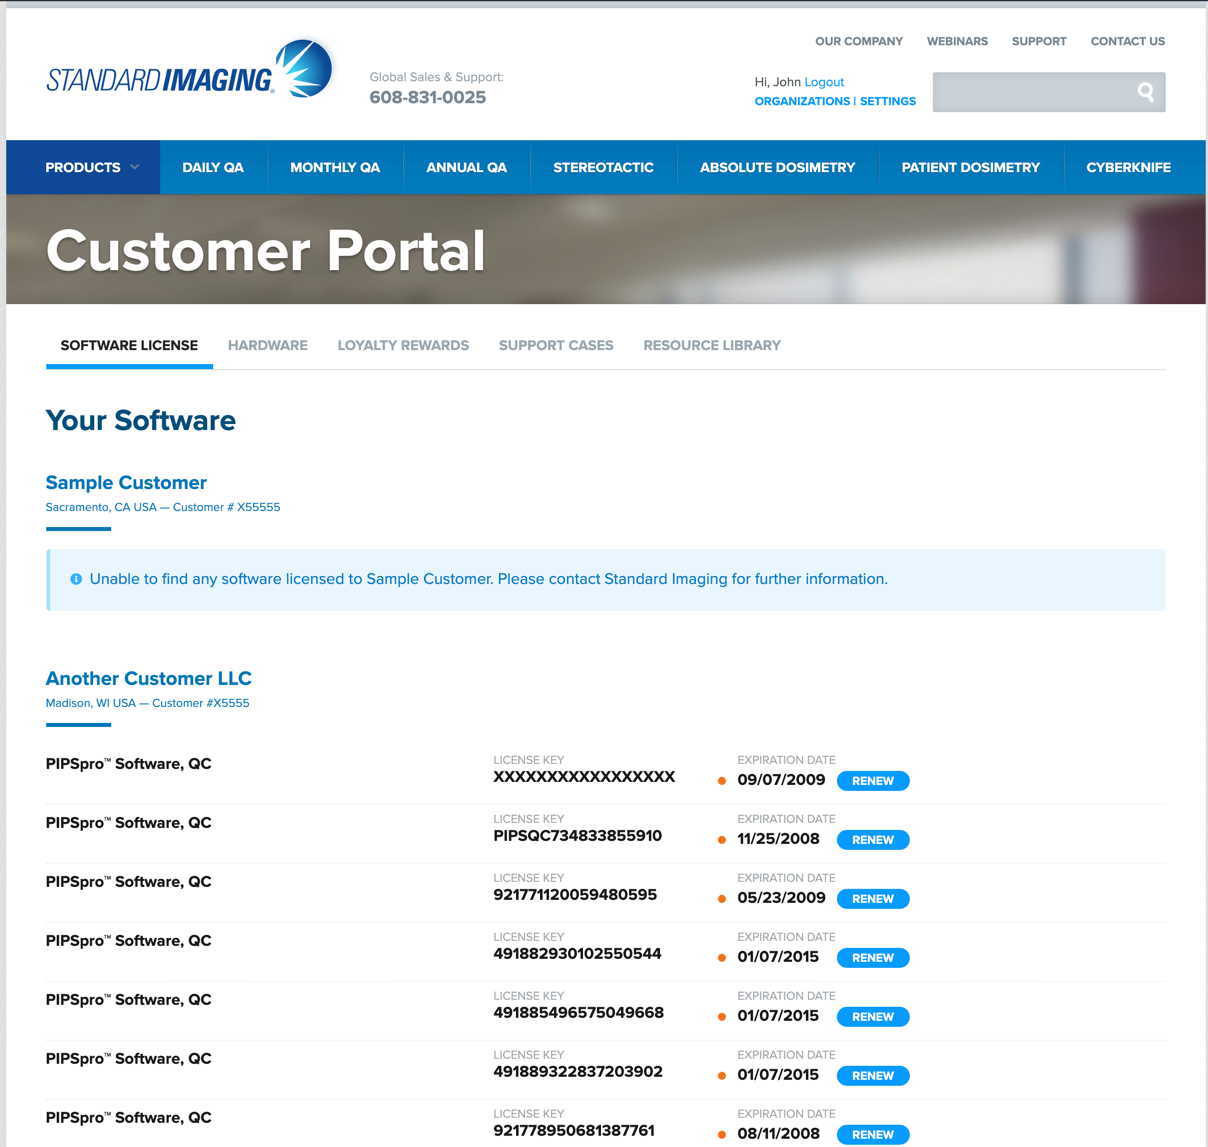Open the Organizations link

(x=802, y=101)
